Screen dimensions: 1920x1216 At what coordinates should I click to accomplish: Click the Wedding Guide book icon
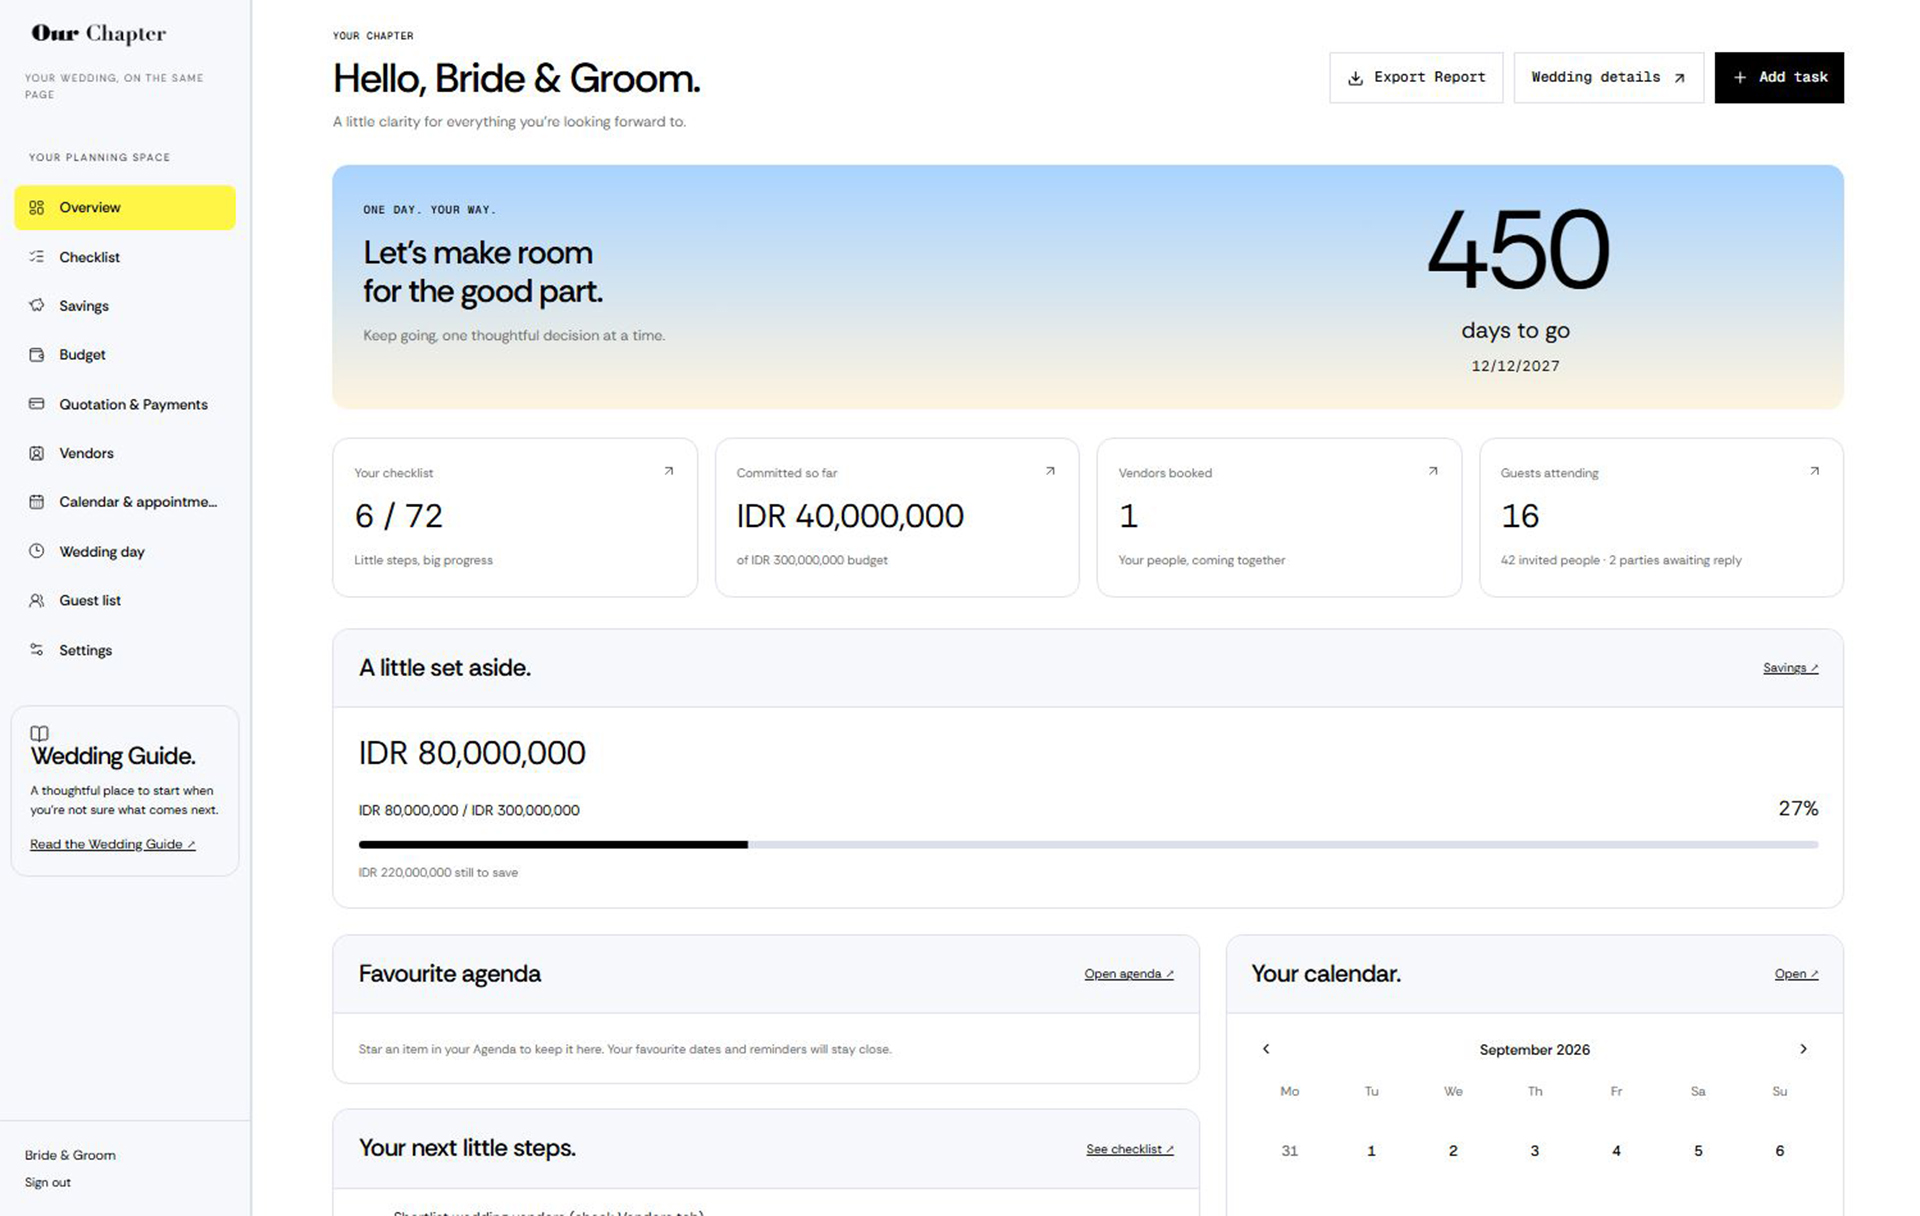(39, 733)
